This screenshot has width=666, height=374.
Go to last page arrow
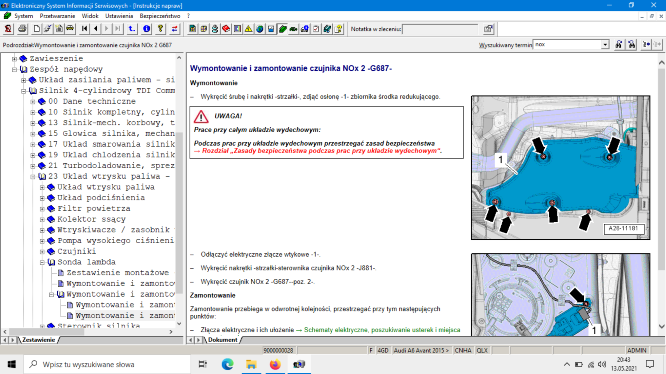(118, 29)
